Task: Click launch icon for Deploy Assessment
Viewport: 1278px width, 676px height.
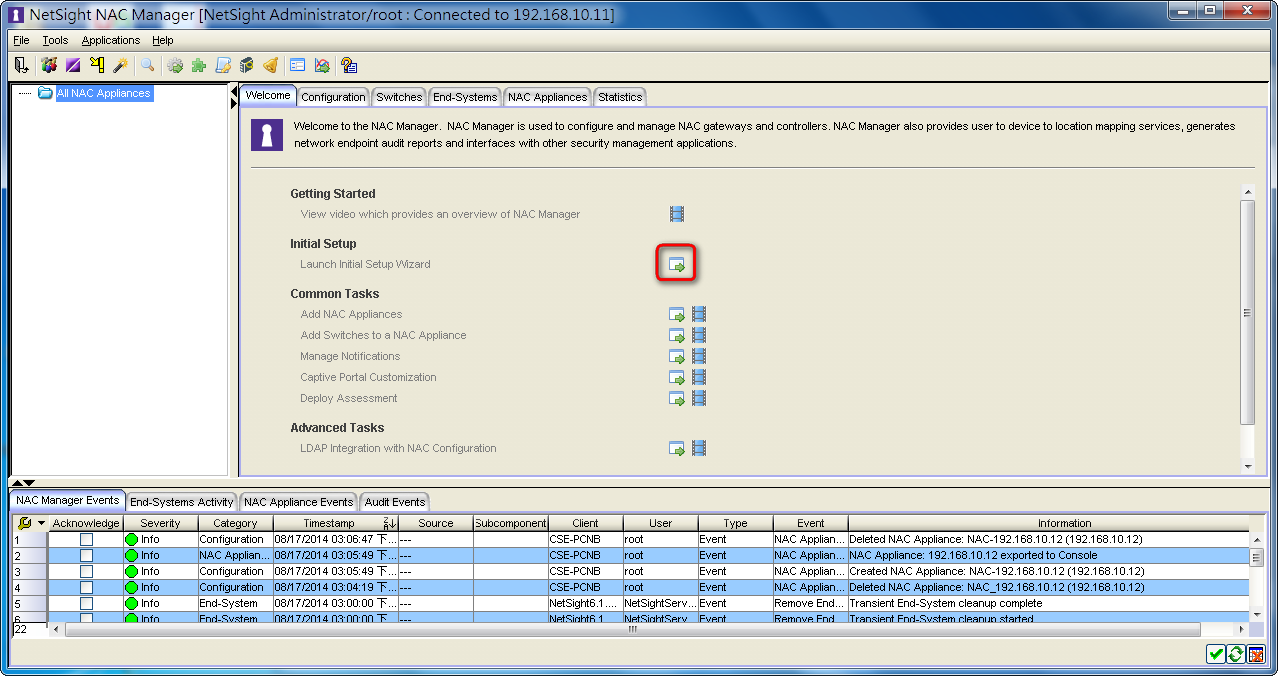Action: click(677, 398)
